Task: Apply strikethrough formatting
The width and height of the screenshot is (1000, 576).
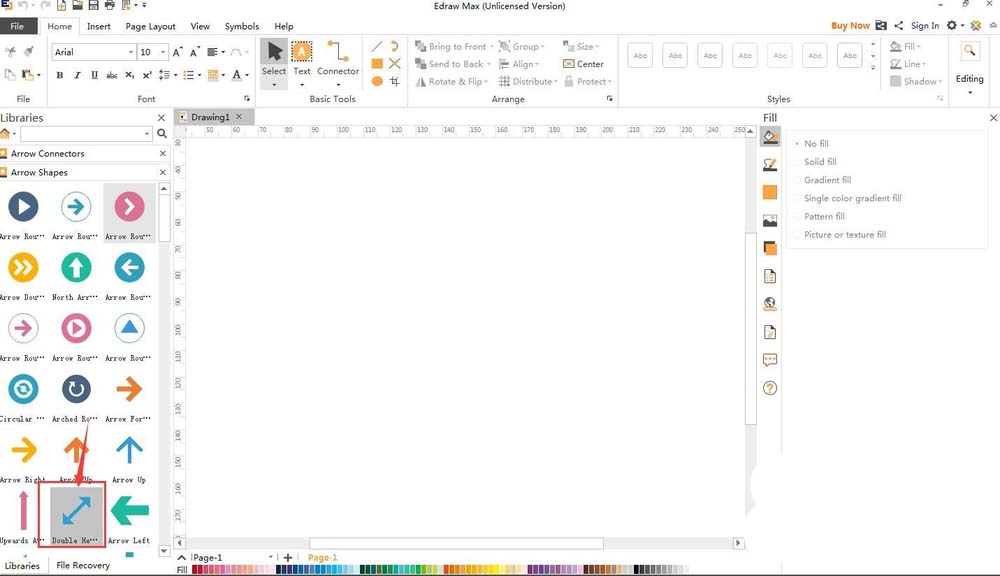Action: [112, 75]
